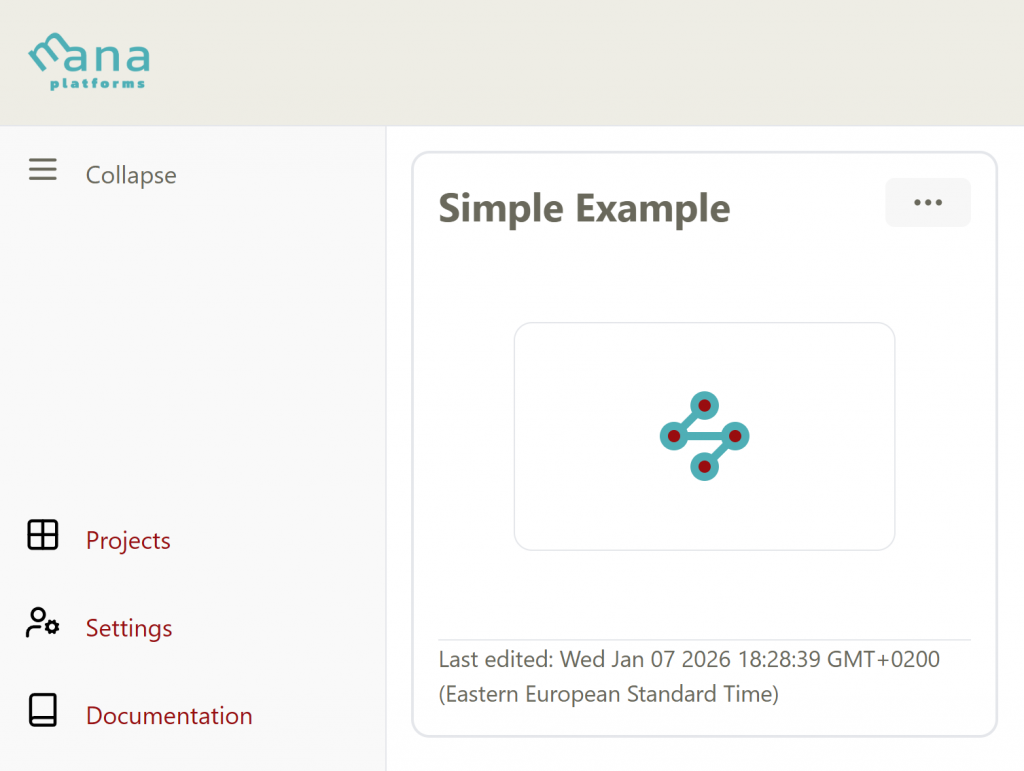Collapse the sidebar using the Collapse label
This screenshot has width=1024, height=771.
[131, 175]
